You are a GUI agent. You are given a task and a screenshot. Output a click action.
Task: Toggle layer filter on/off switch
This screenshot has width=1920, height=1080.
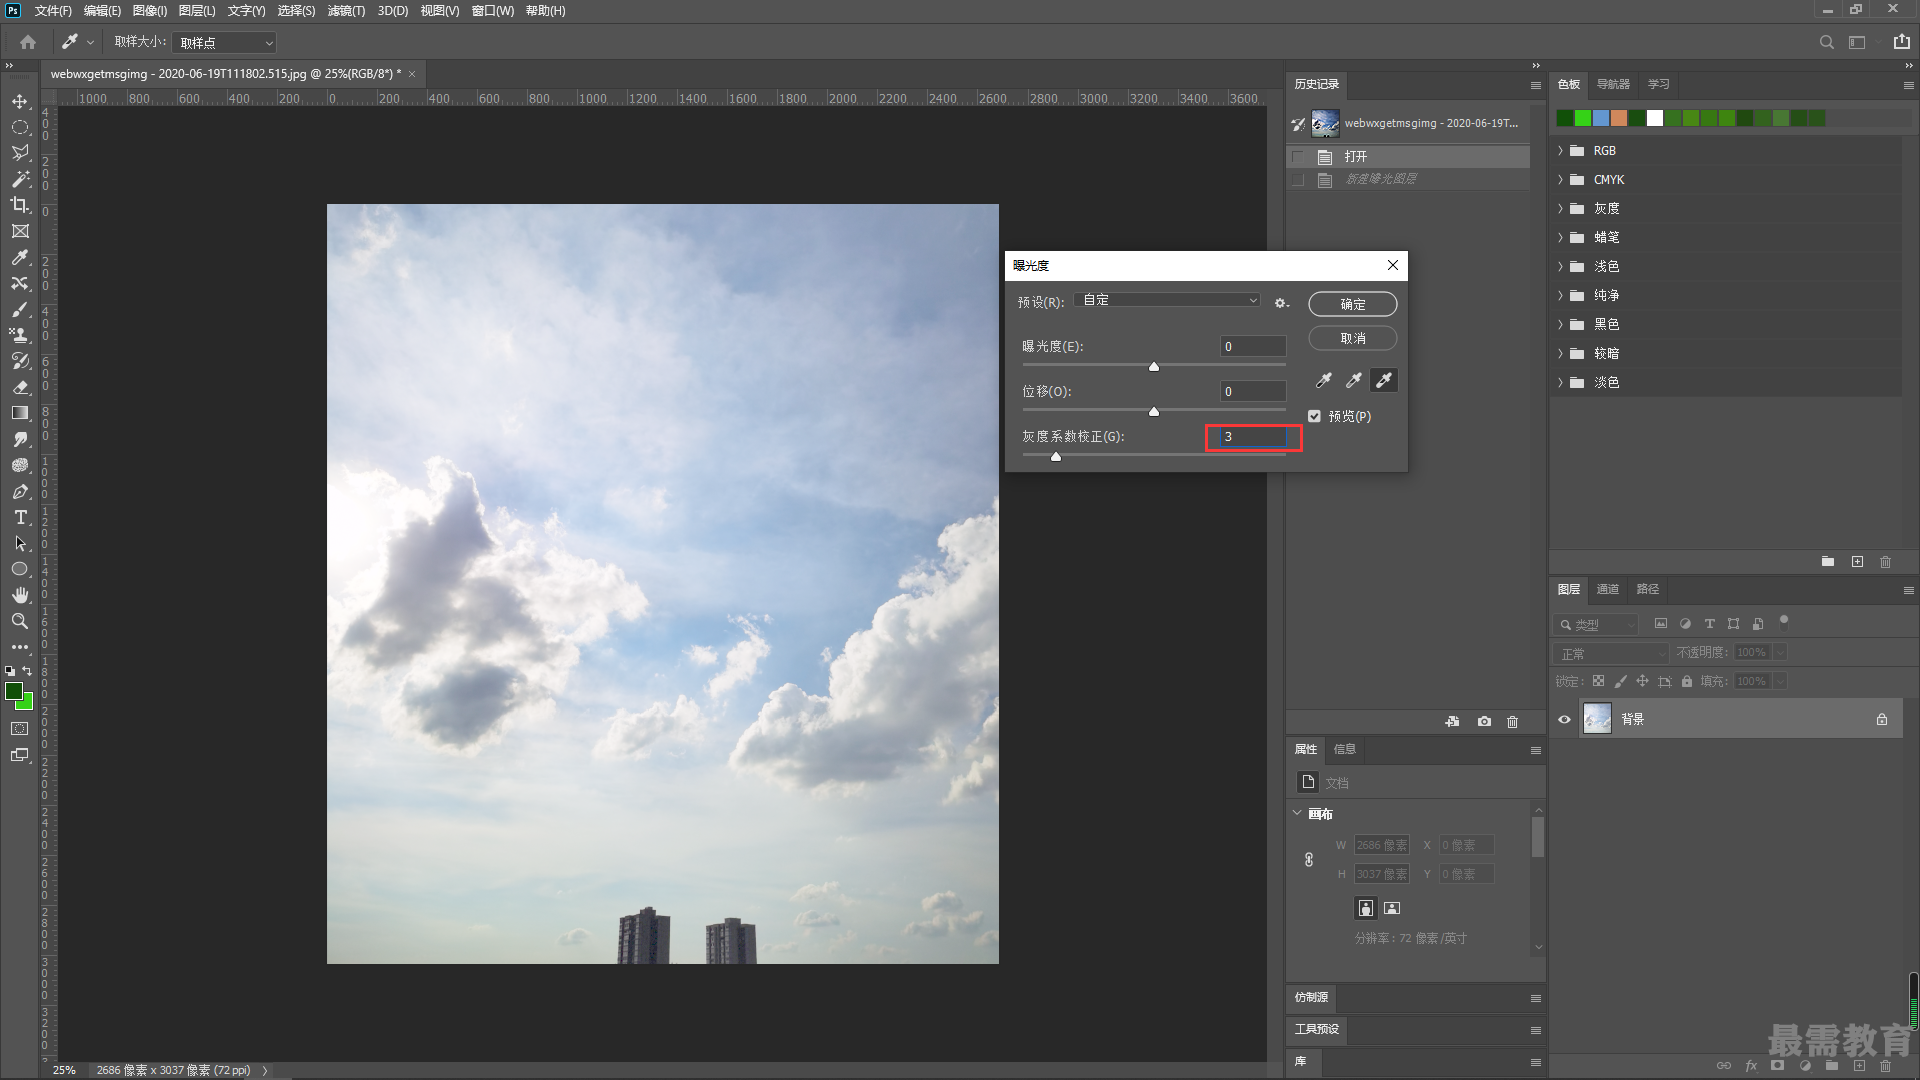tap(1783, 621)
